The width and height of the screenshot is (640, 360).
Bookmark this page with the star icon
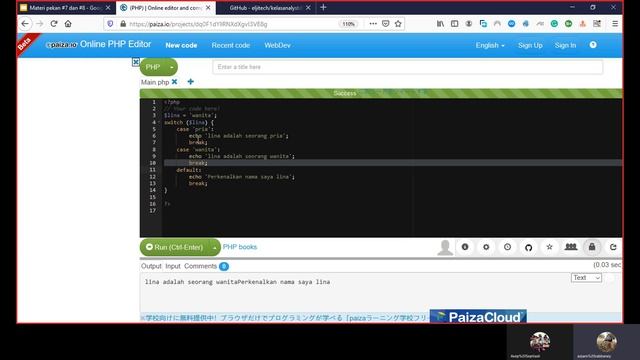398,24
